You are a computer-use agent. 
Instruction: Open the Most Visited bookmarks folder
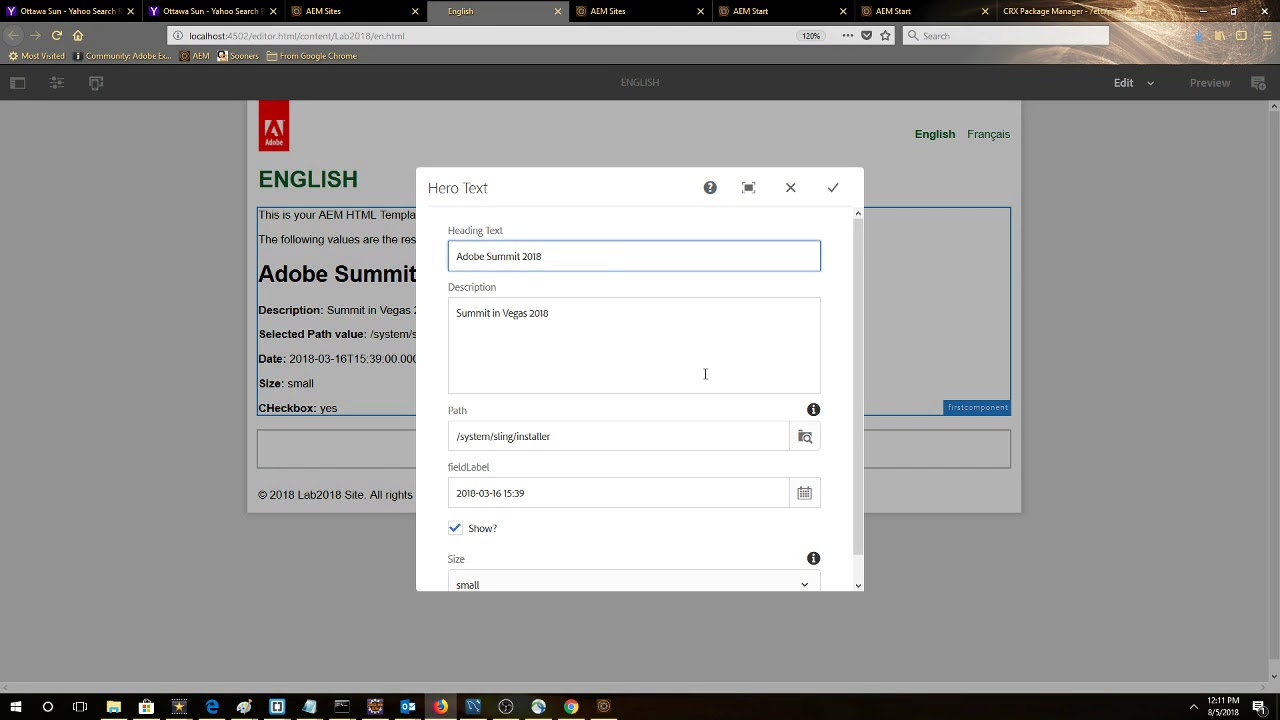[x=37, y=56]
